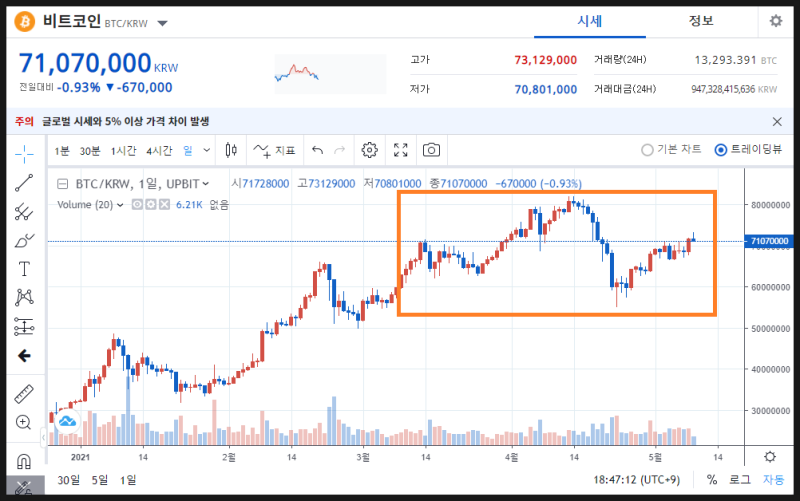Screen dimensions: 800x501
Task: Set date range to 30일
Action: (68, 480)
